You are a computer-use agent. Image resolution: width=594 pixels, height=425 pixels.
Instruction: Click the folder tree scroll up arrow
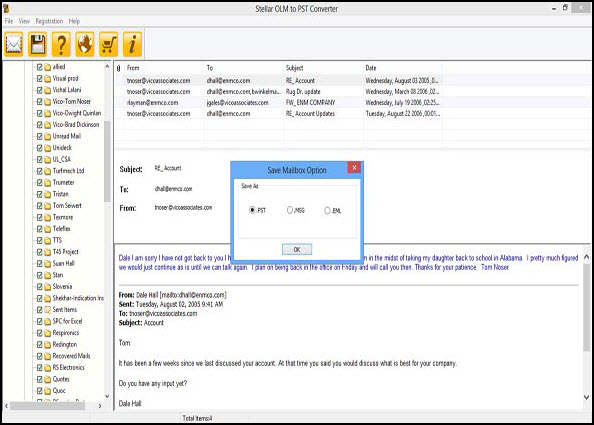[x=107, y=66]
